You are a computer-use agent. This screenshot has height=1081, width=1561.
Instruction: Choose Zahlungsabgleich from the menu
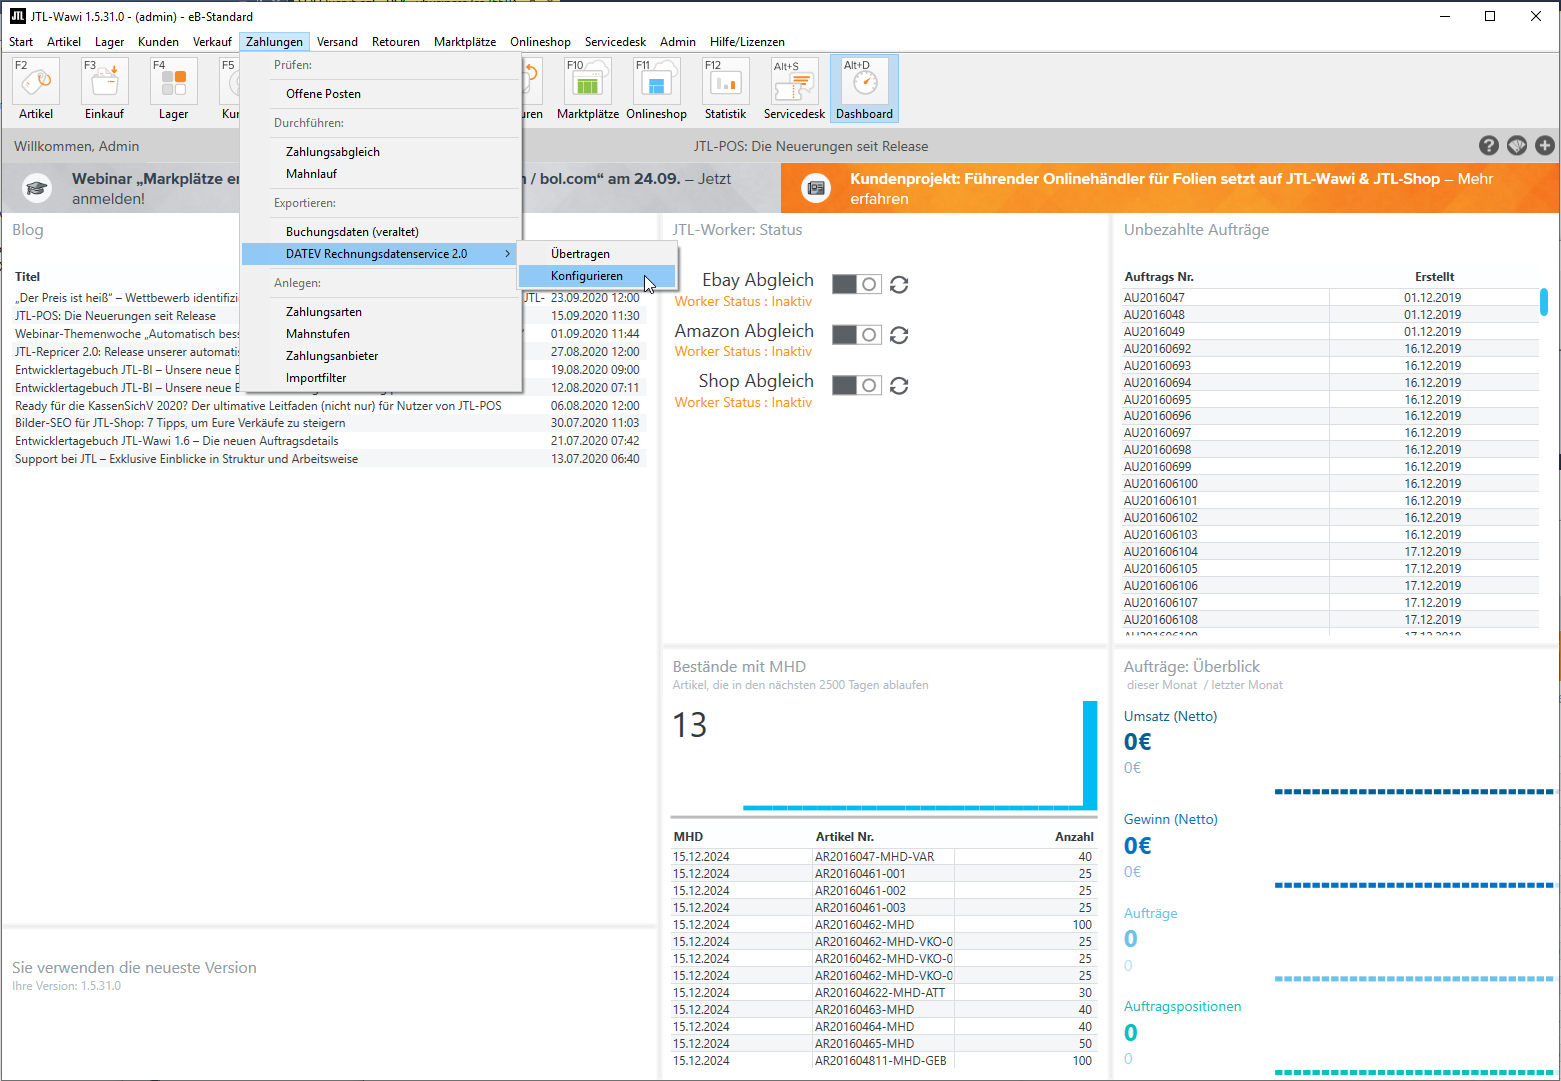(x=333, y=152)
